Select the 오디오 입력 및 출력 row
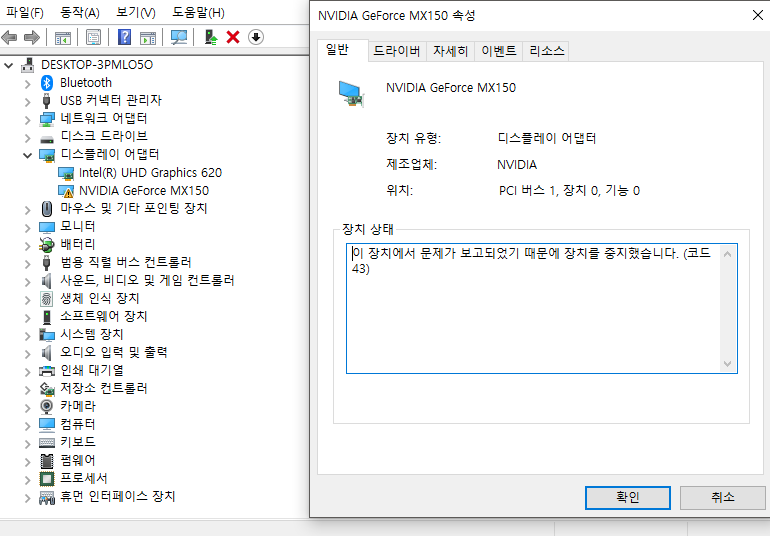 113,352
